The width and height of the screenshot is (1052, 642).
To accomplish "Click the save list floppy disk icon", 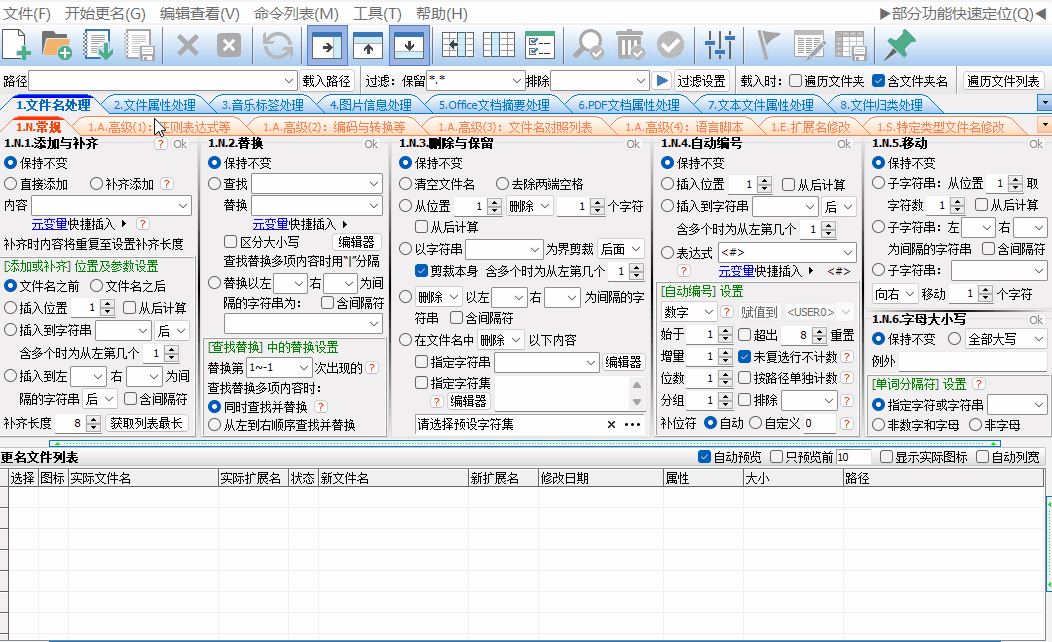I will [140, 45].
